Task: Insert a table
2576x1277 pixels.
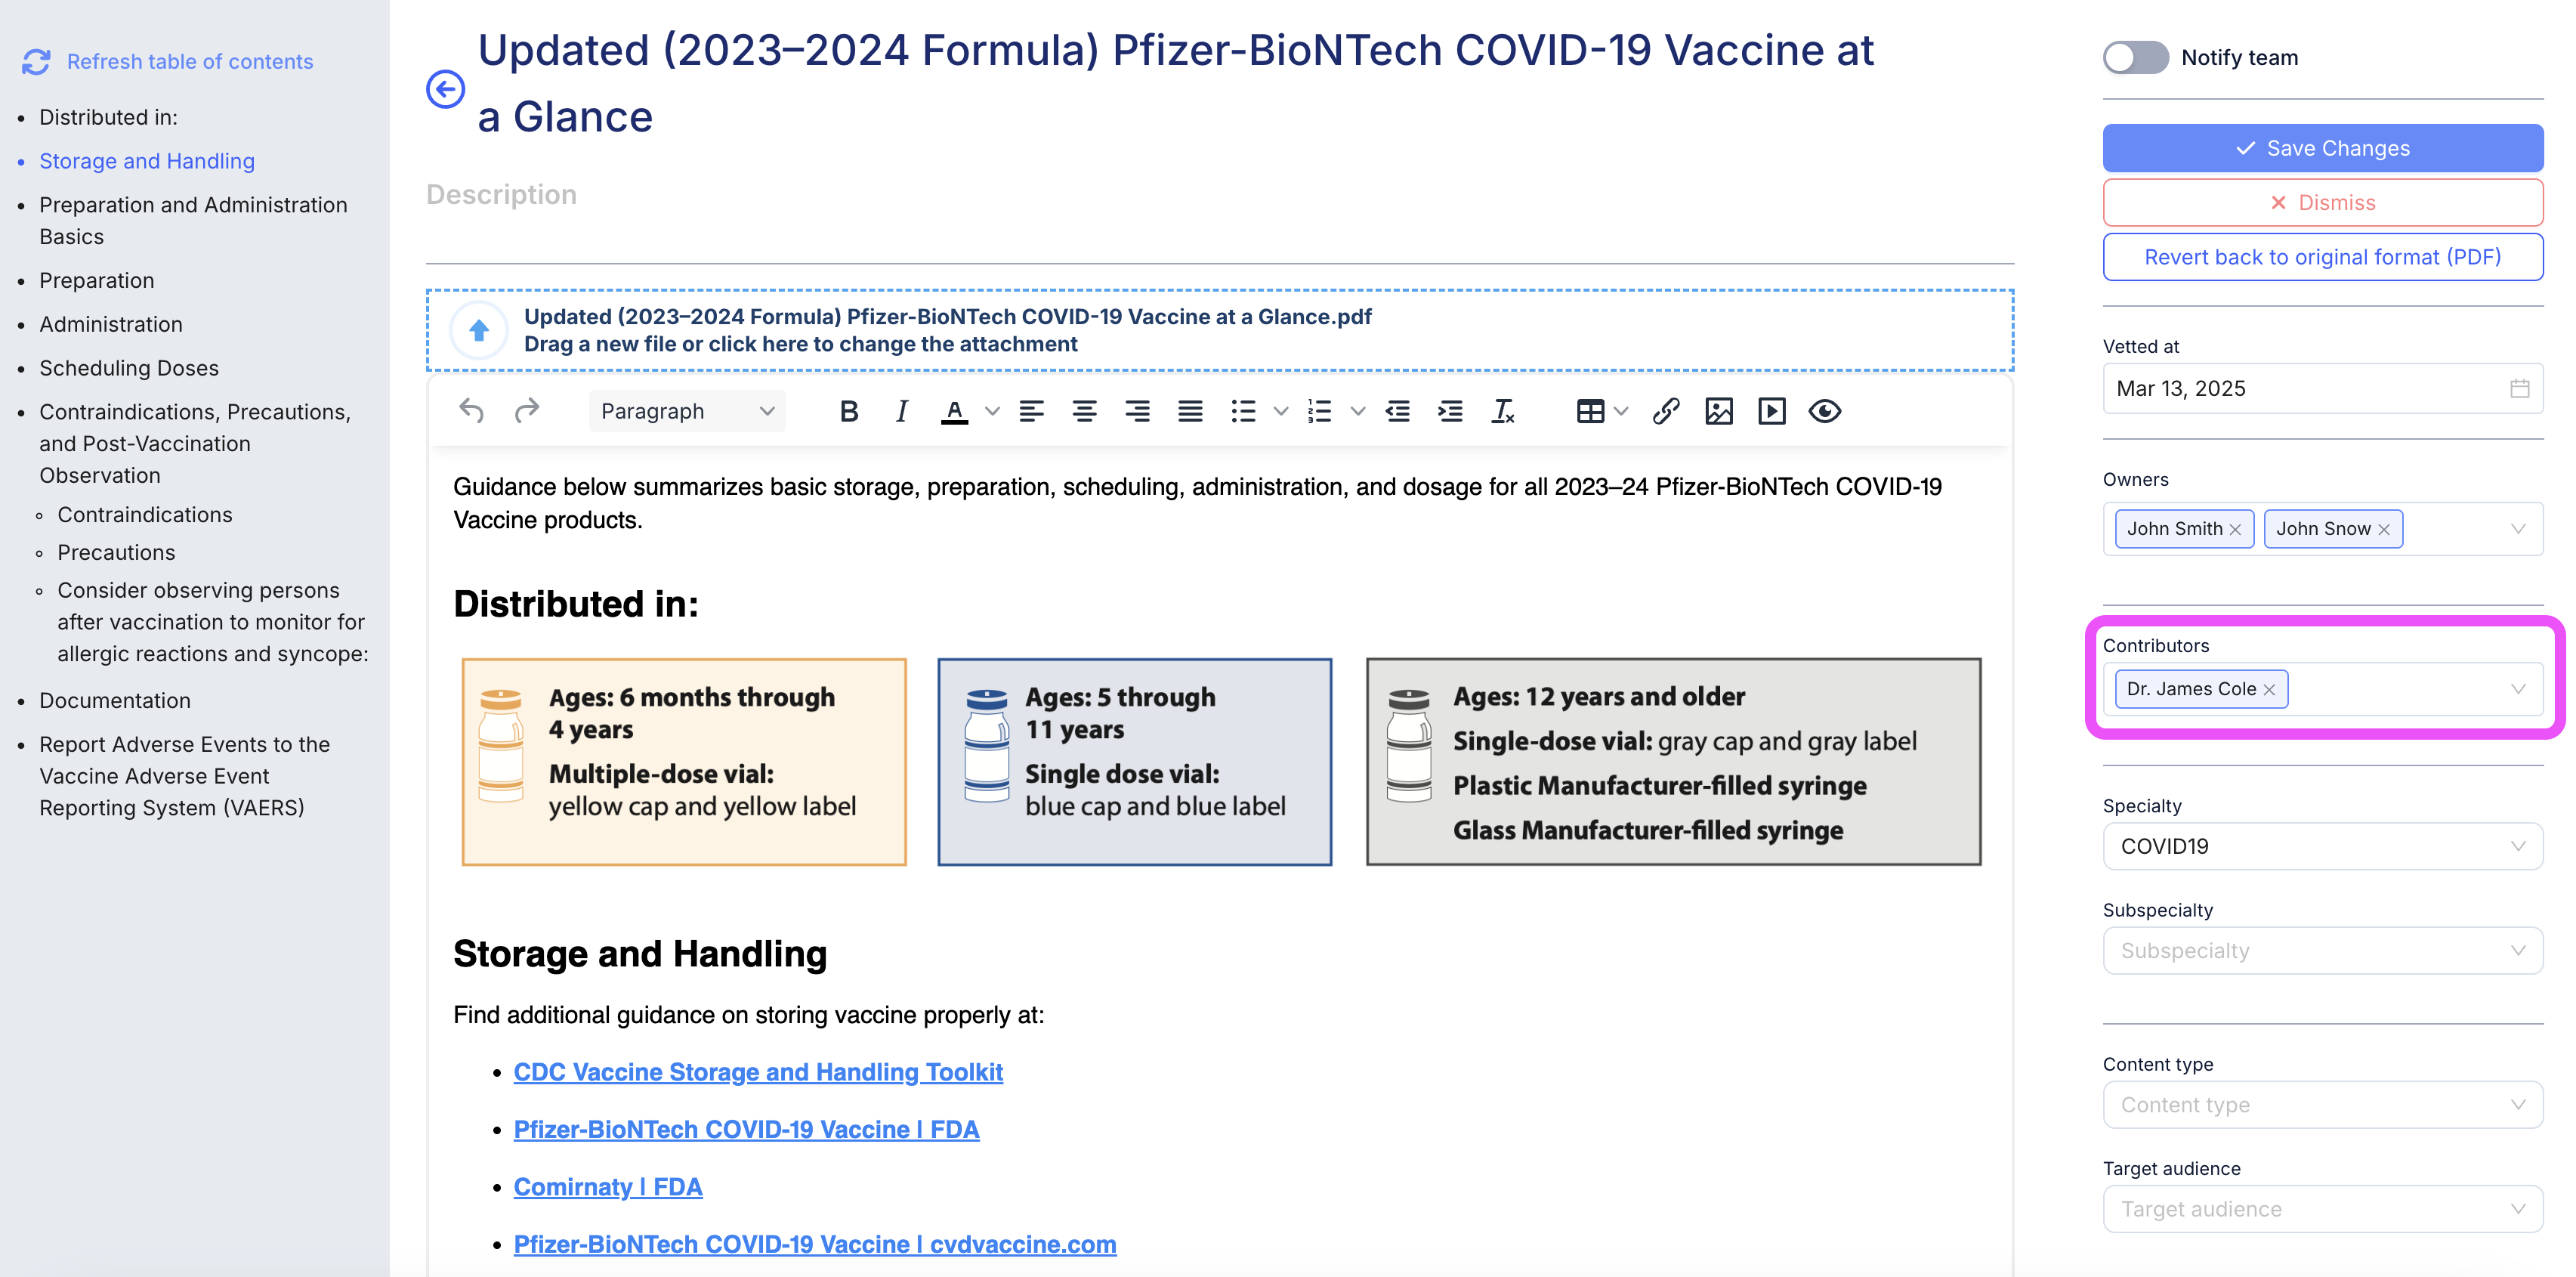Action: 1590,411
